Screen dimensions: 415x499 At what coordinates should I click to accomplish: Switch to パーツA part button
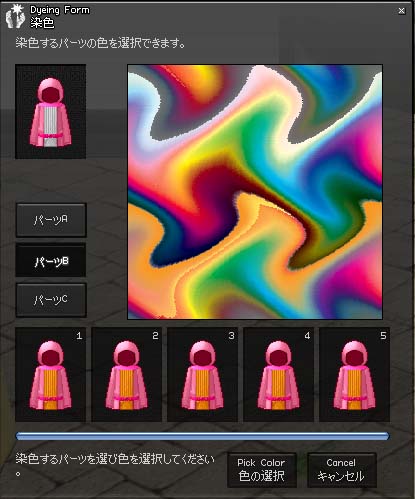coord(51,220)
